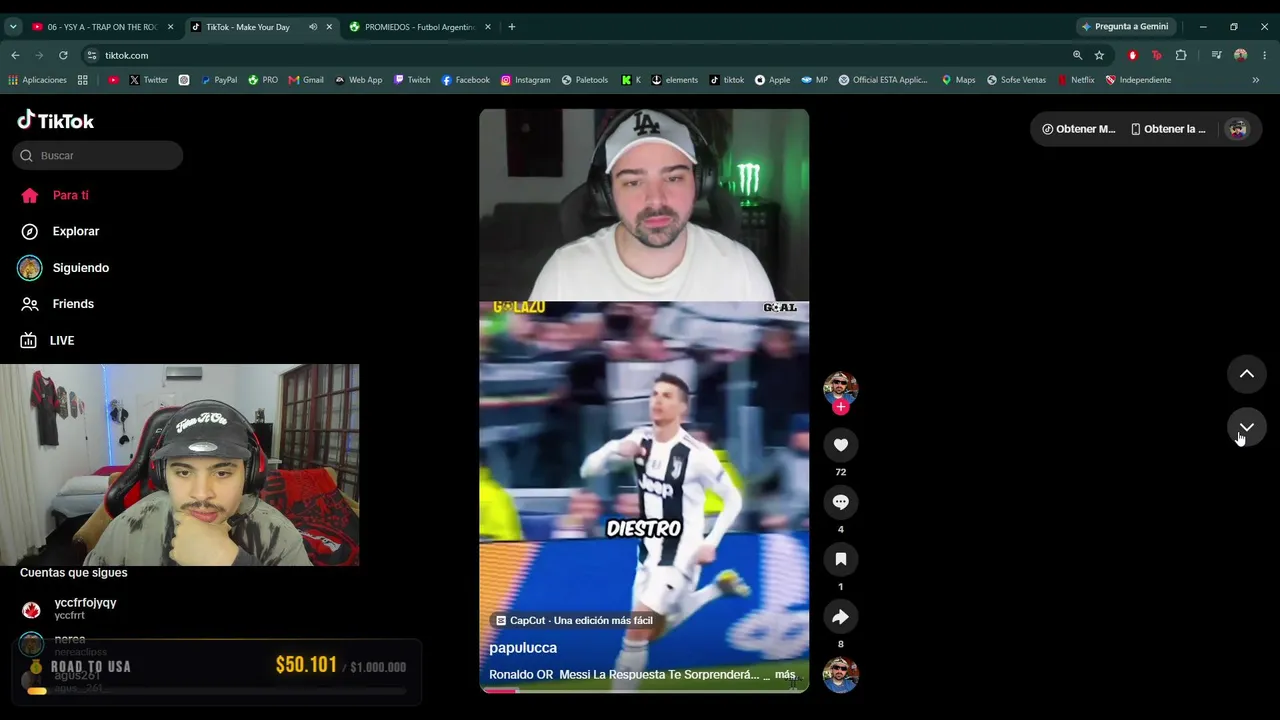Open the YouTube bookmark icon
Image resolution: width=1280 pixels, height=720 pixels.
113,80
